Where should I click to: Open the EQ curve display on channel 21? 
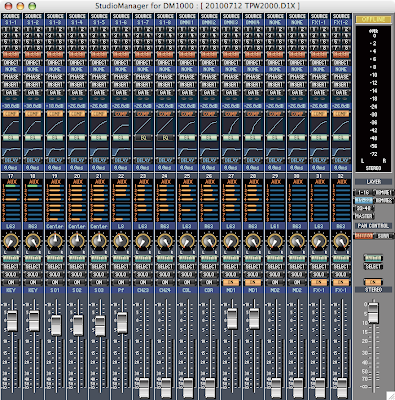pos(99,150)
